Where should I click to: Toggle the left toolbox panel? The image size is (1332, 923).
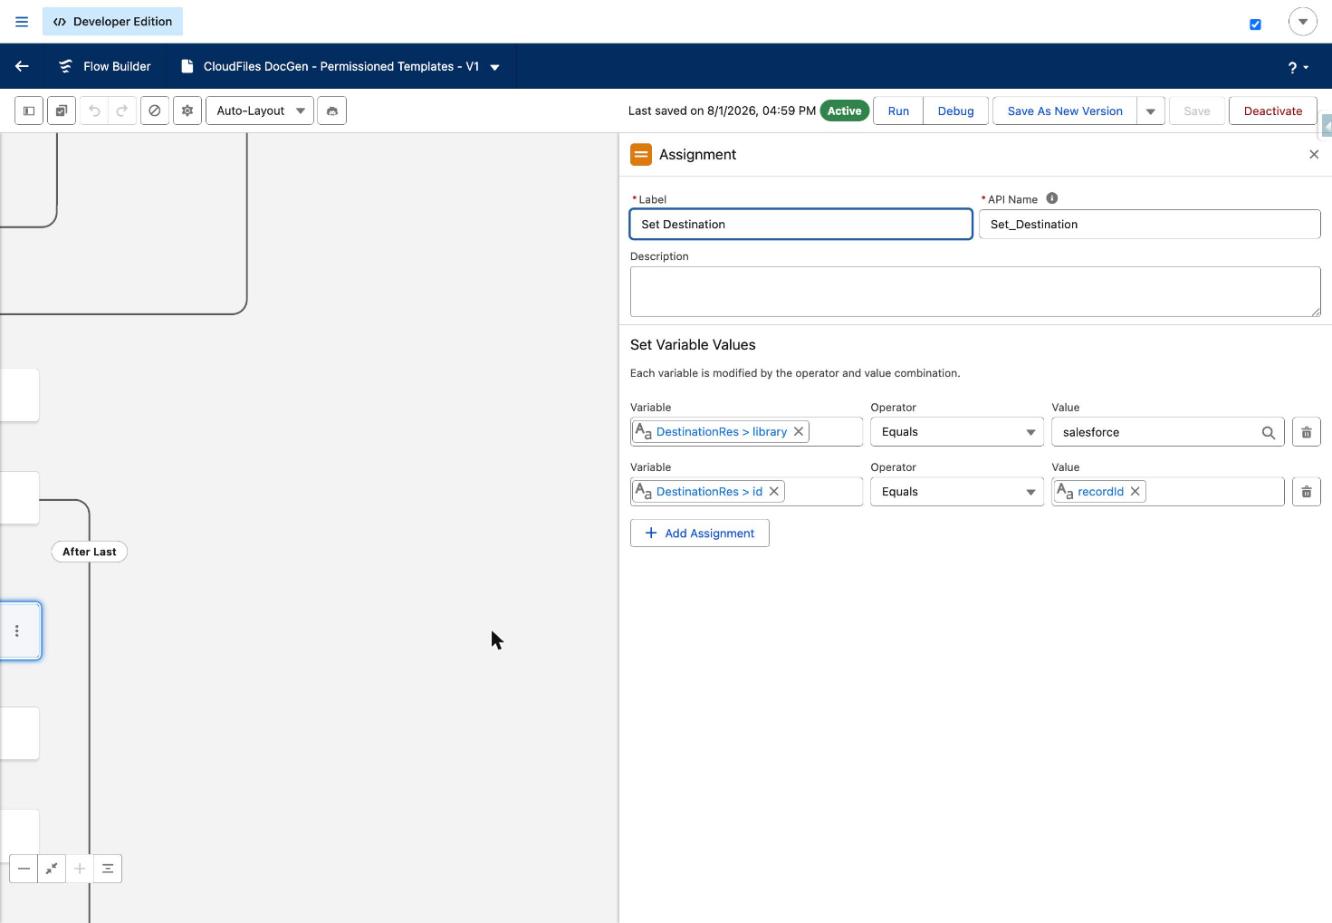pyautogui.click(x=29, y=111)
